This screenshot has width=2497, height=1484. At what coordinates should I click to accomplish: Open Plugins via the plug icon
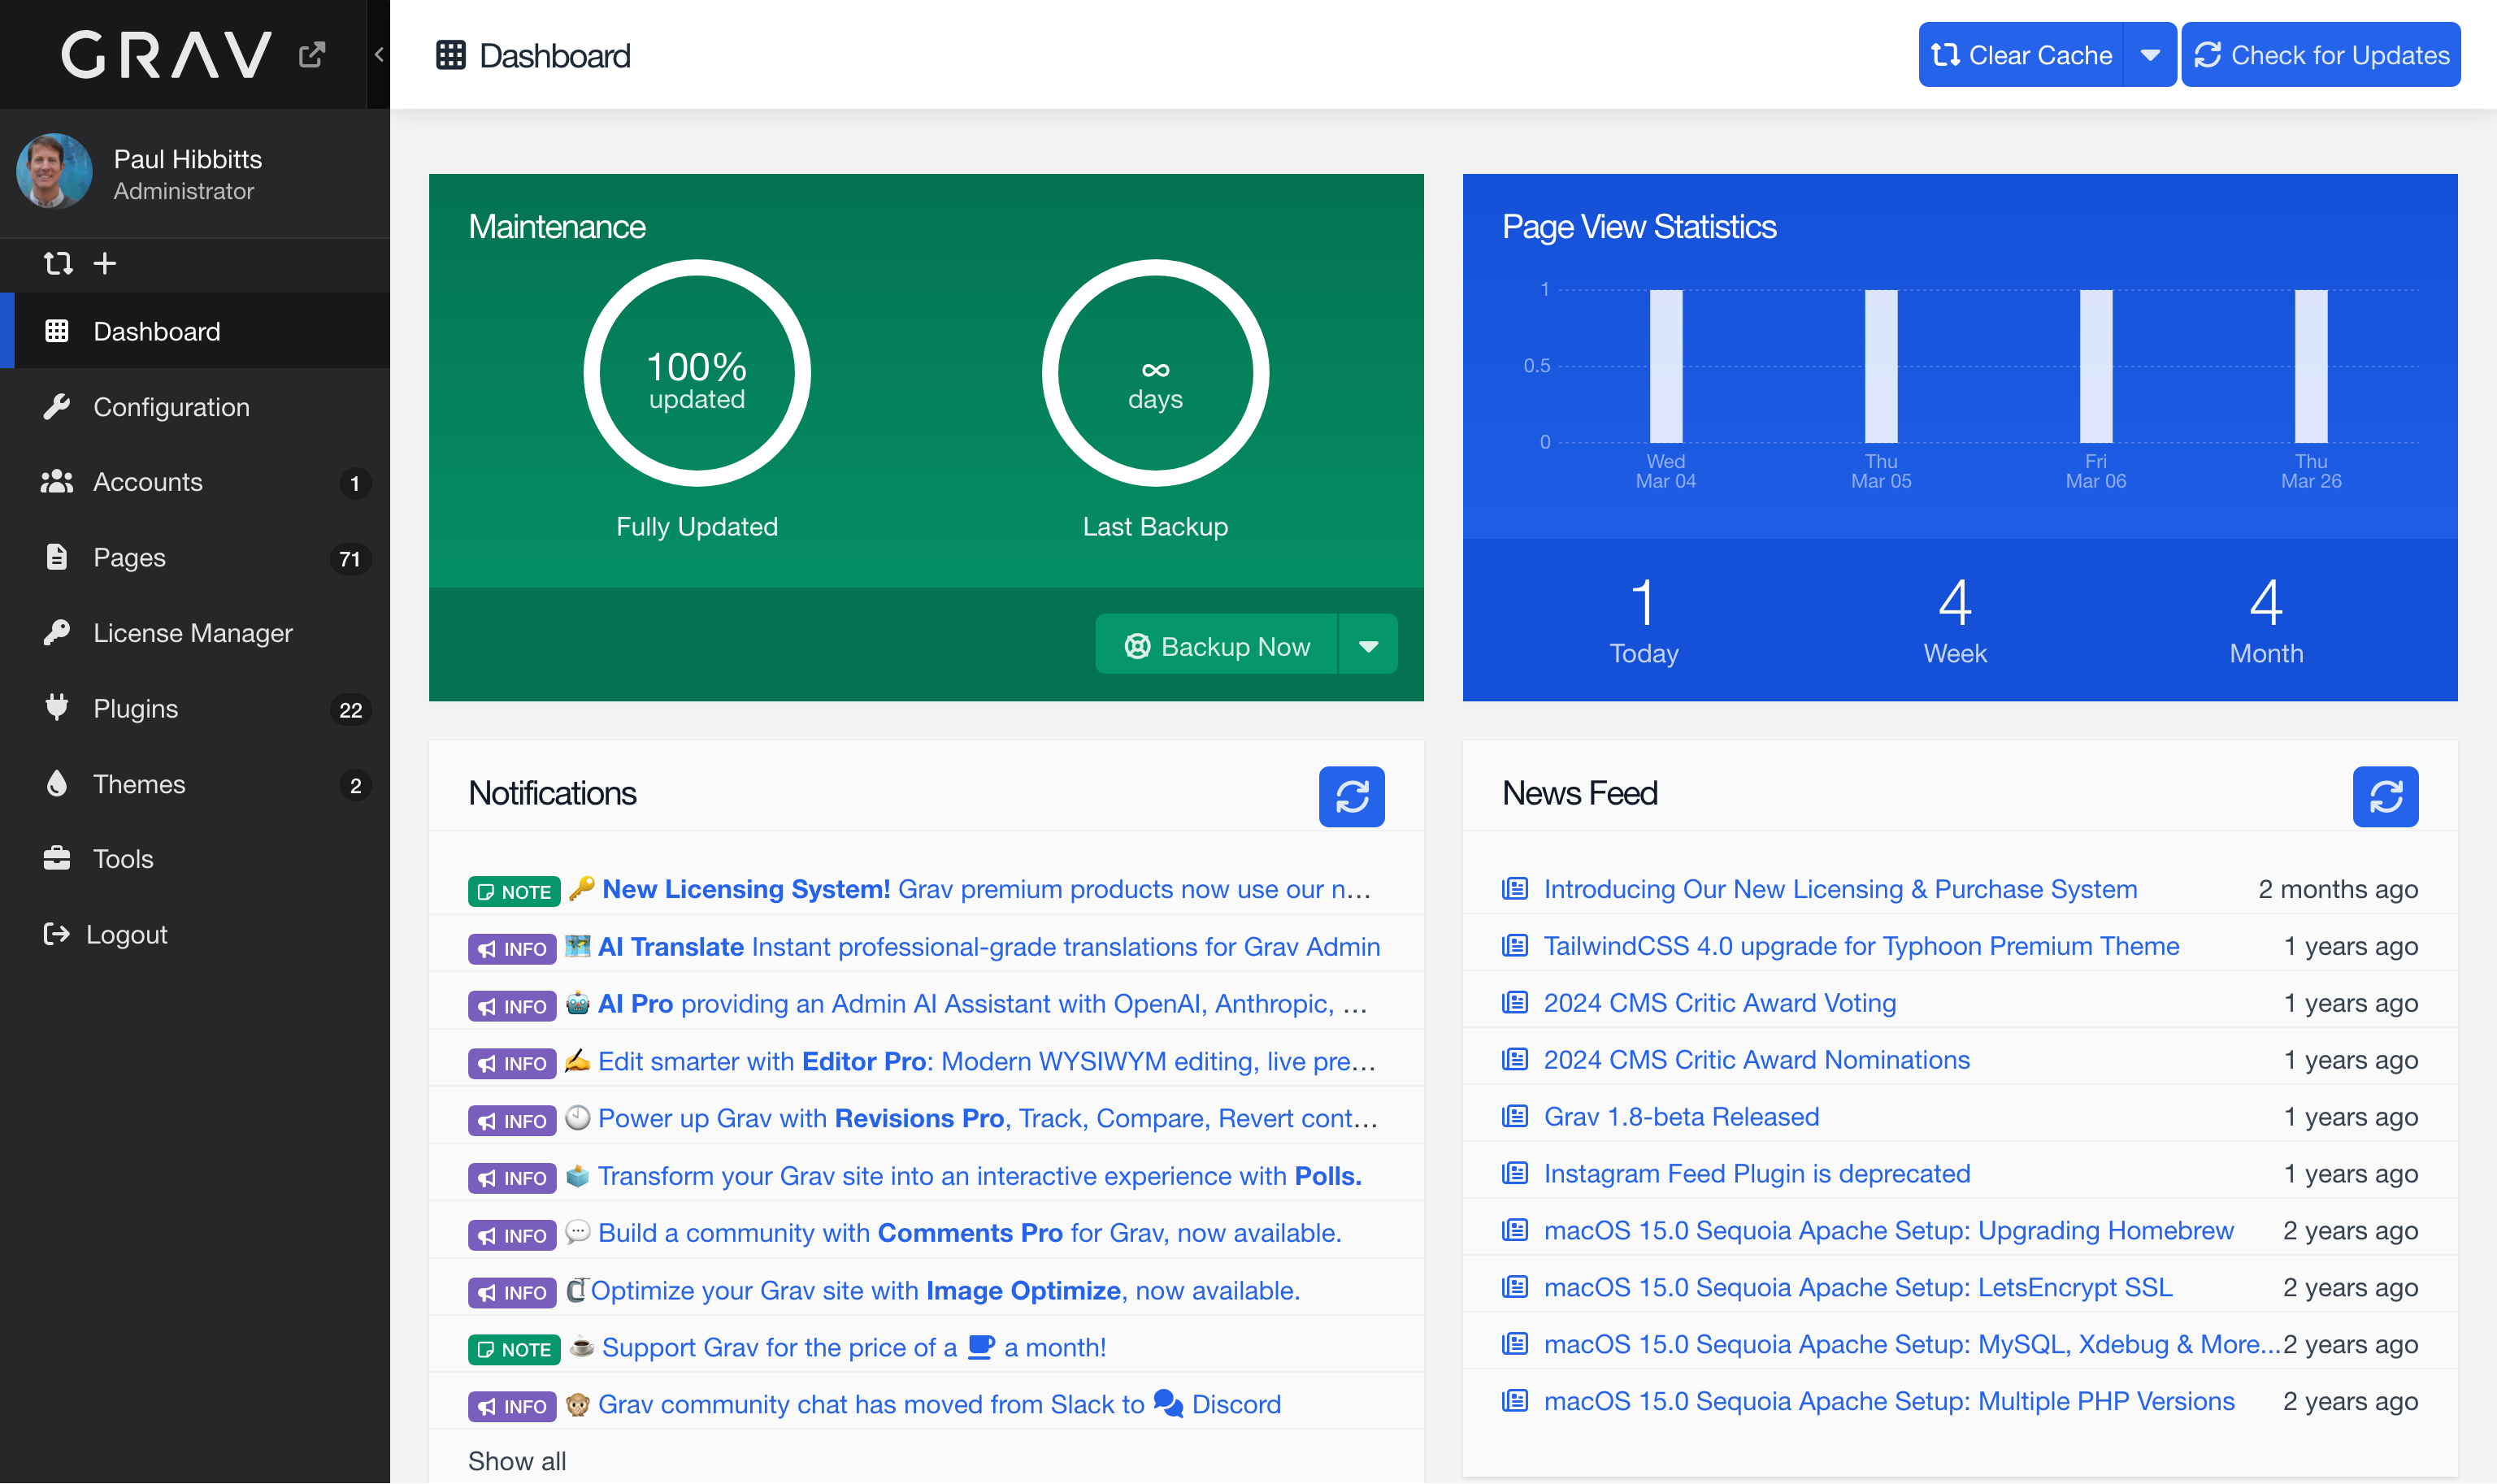click(57, 707)
